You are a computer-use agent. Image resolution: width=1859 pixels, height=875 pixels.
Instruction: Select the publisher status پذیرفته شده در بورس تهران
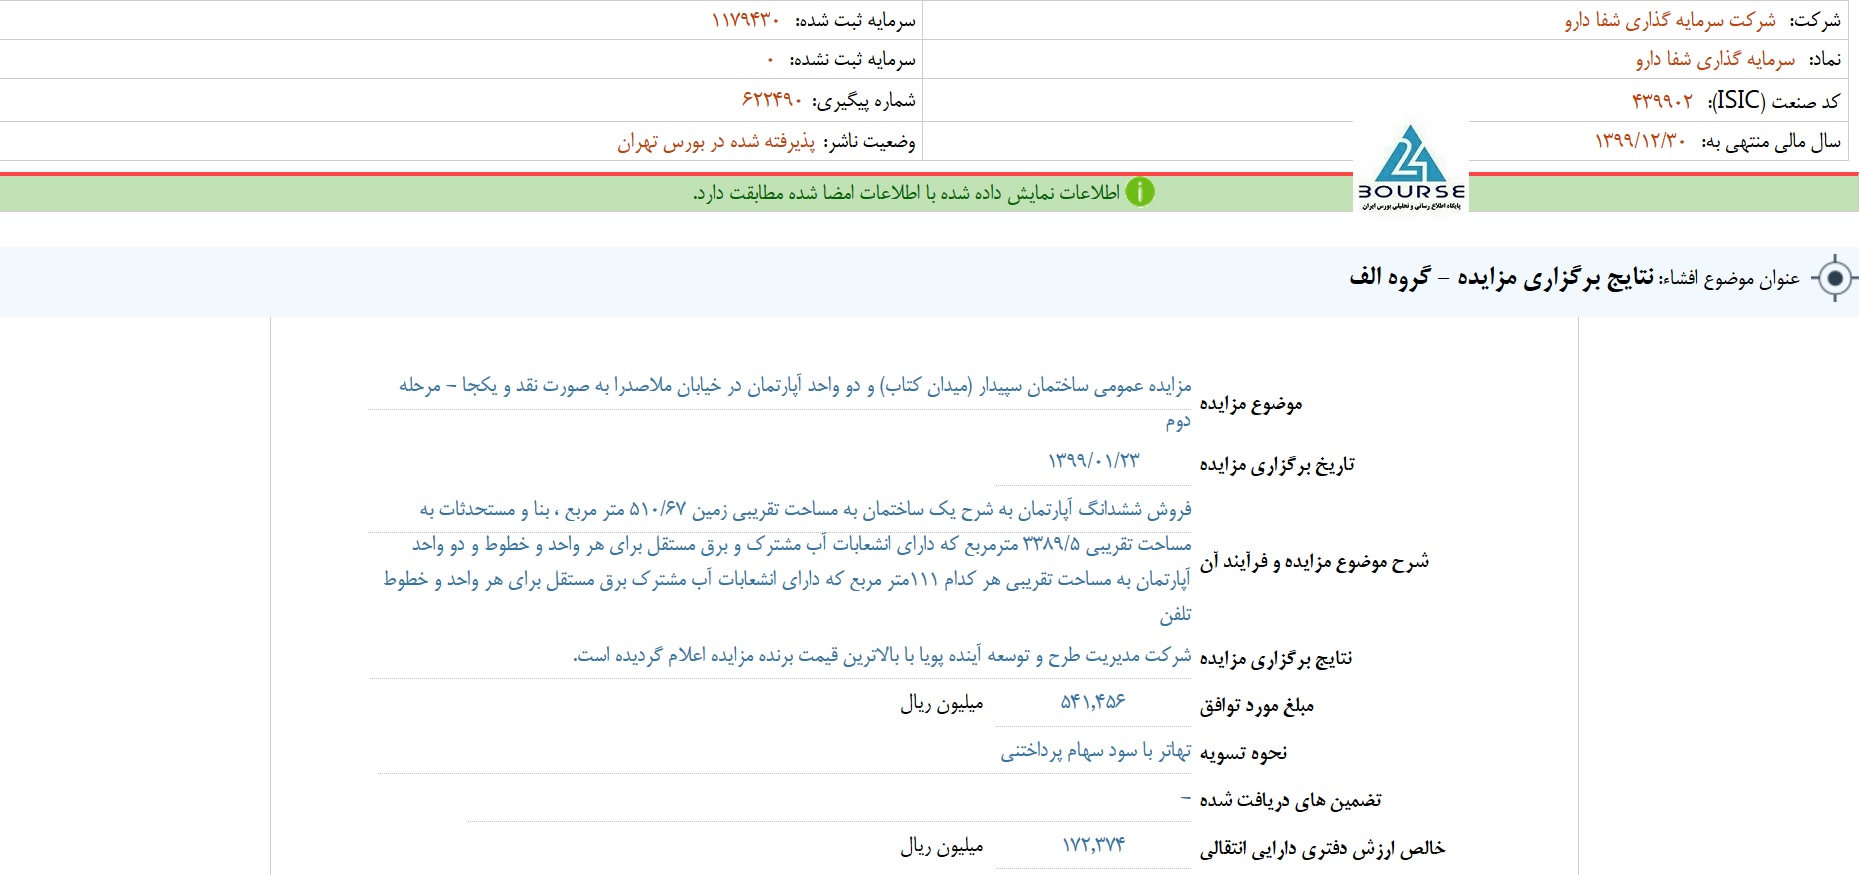point(716,142)
